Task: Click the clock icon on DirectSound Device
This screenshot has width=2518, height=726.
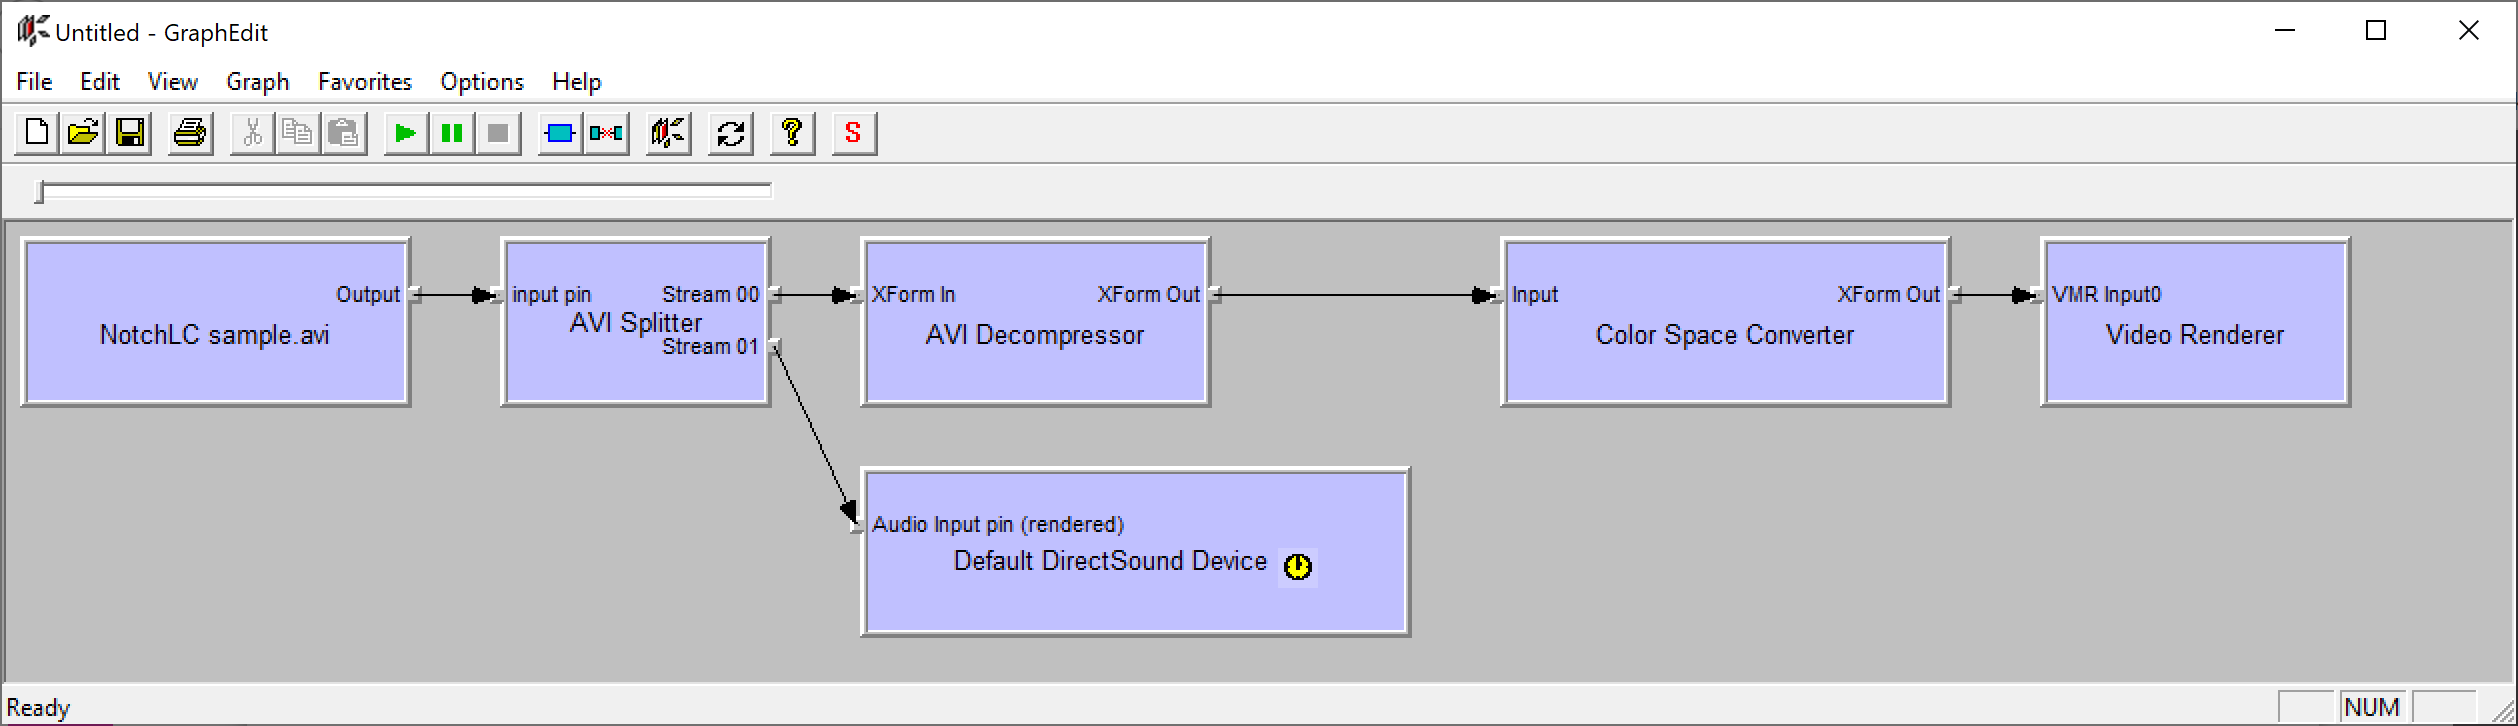Action: [x=1297, y=567]
